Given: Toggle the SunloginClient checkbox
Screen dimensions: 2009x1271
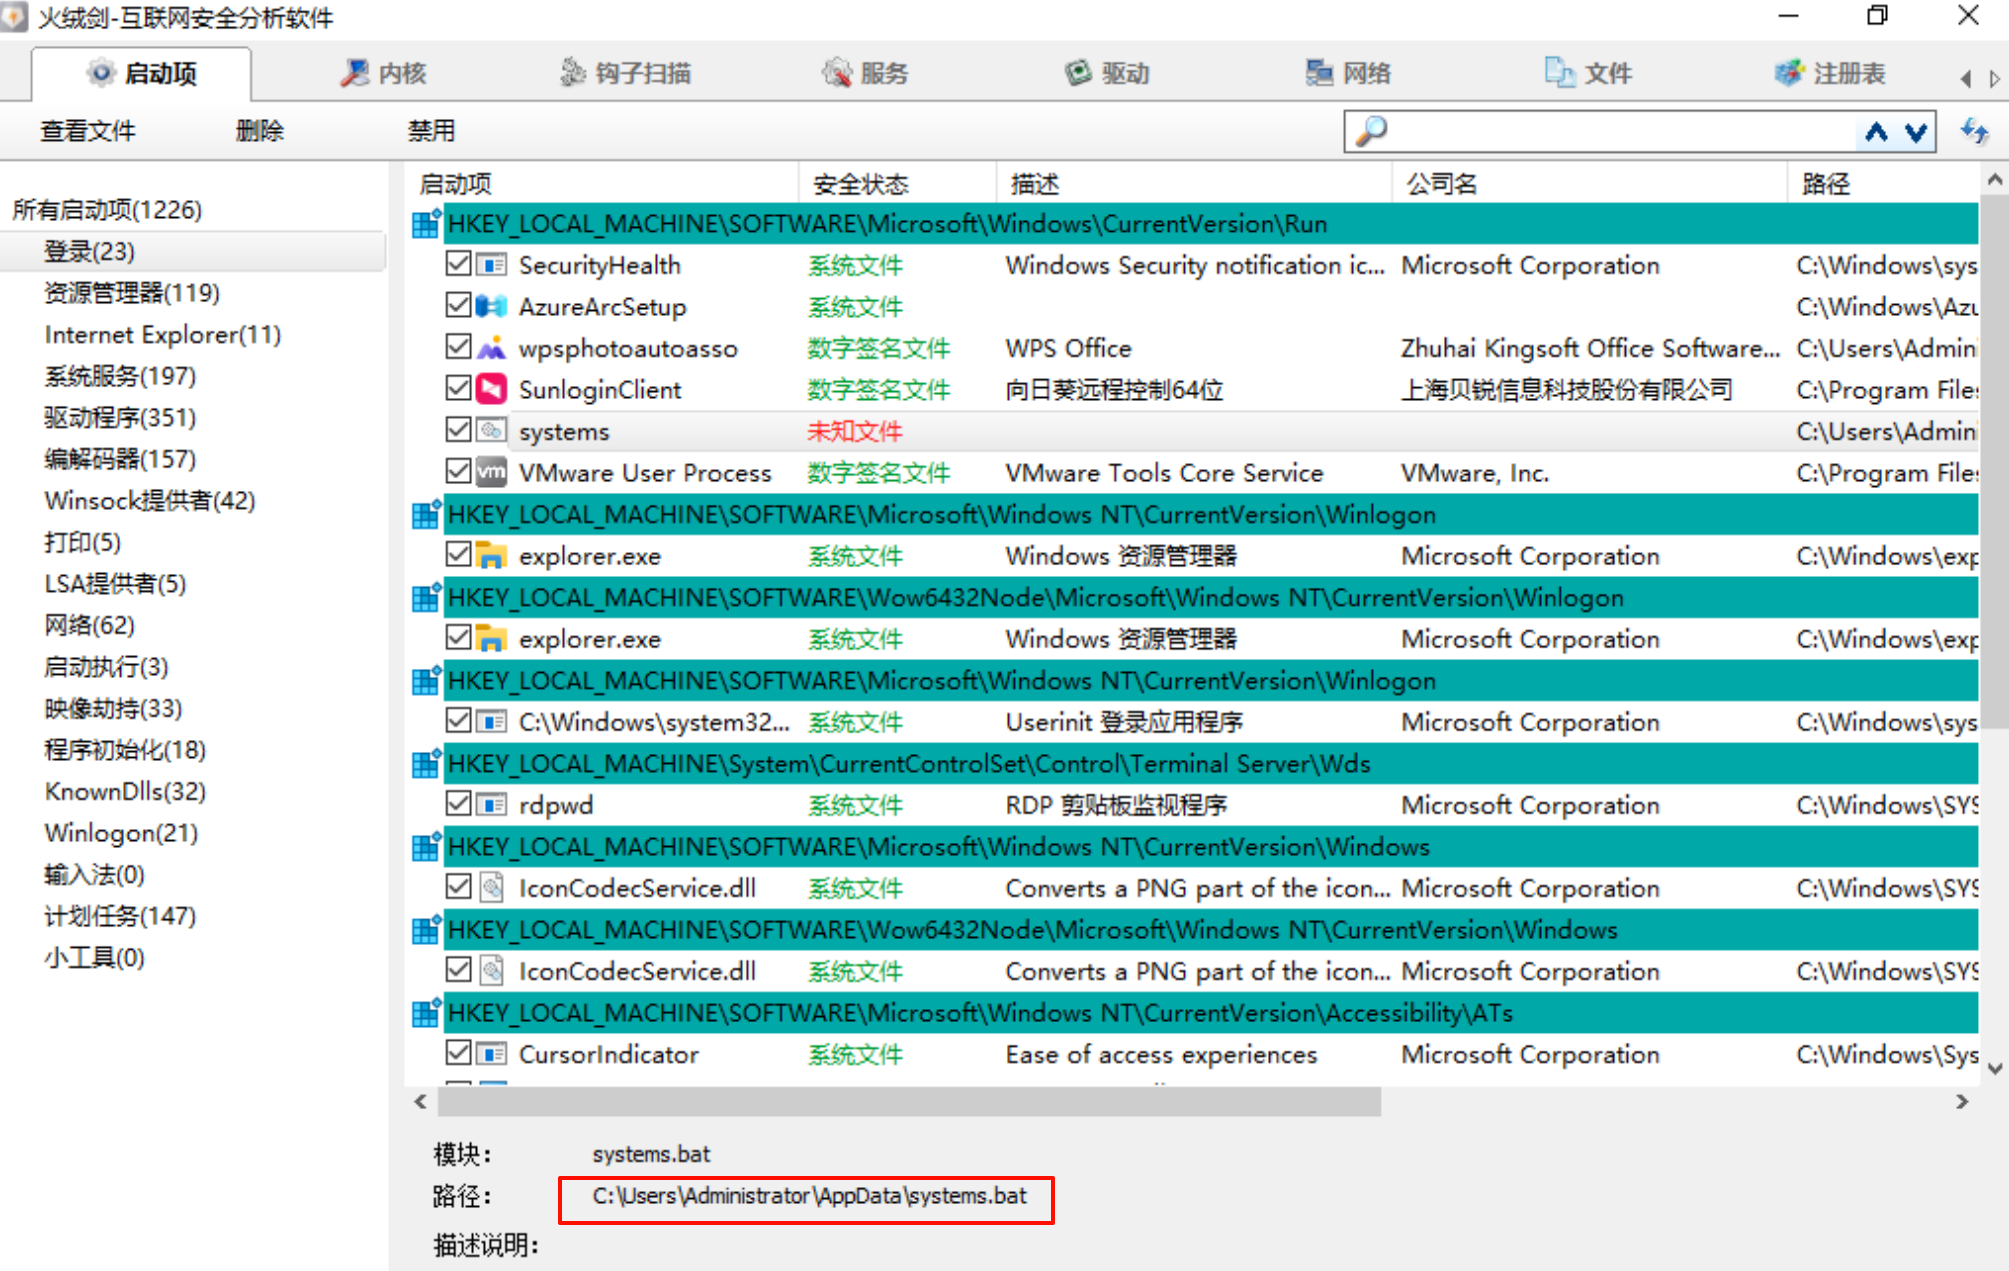Looking at the screenshot, I should pos(458,388).
